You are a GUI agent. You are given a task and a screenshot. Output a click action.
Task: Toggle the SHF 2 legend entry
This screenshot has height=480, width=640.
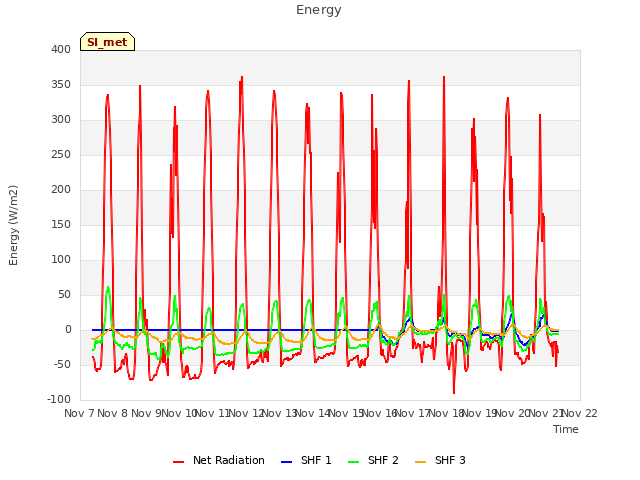tap(373, 460)
